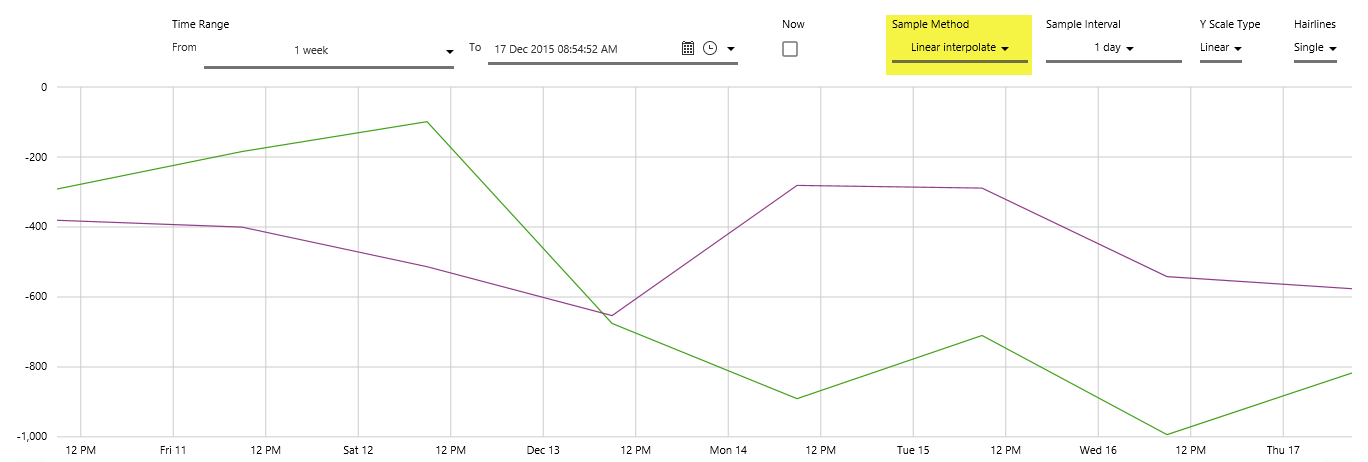Open the calendar date picker icon

coord(688,48)
